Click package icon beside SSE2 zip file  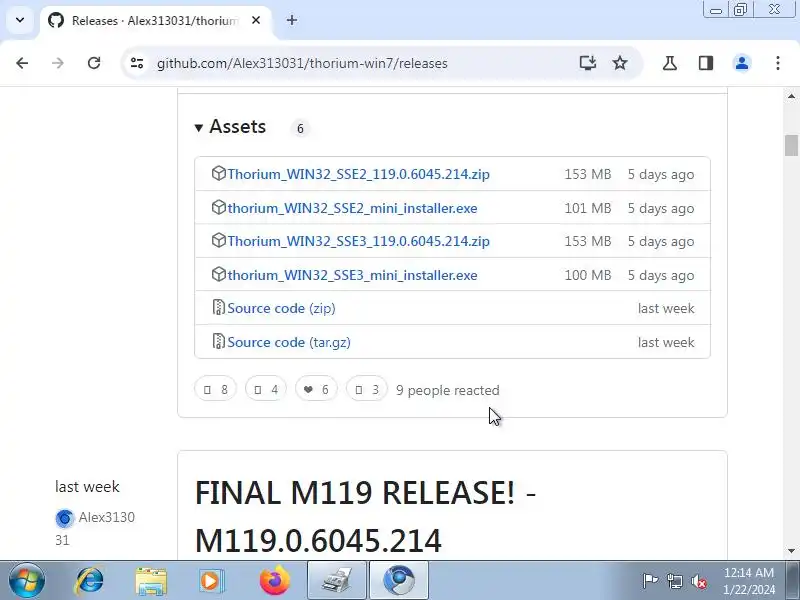point(218,173)
